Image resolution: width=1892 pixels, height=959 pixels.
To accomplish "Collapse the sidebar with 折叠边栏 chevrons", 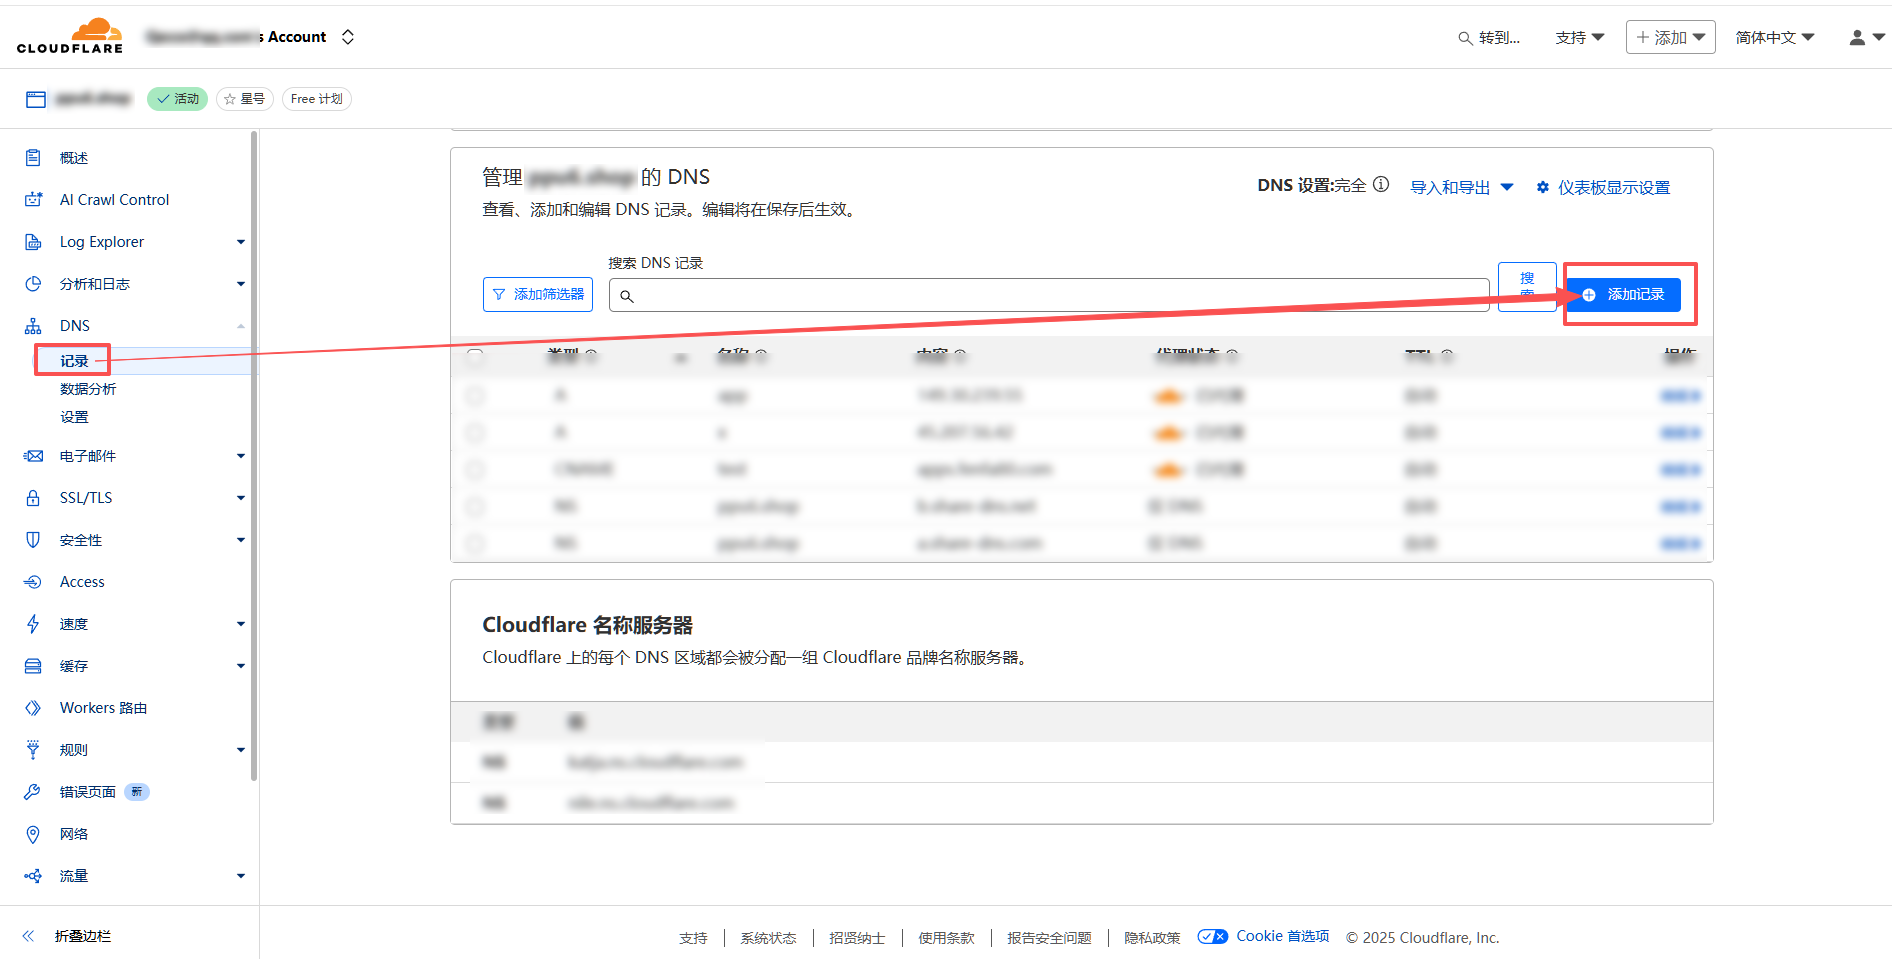I will pos(28,936).
